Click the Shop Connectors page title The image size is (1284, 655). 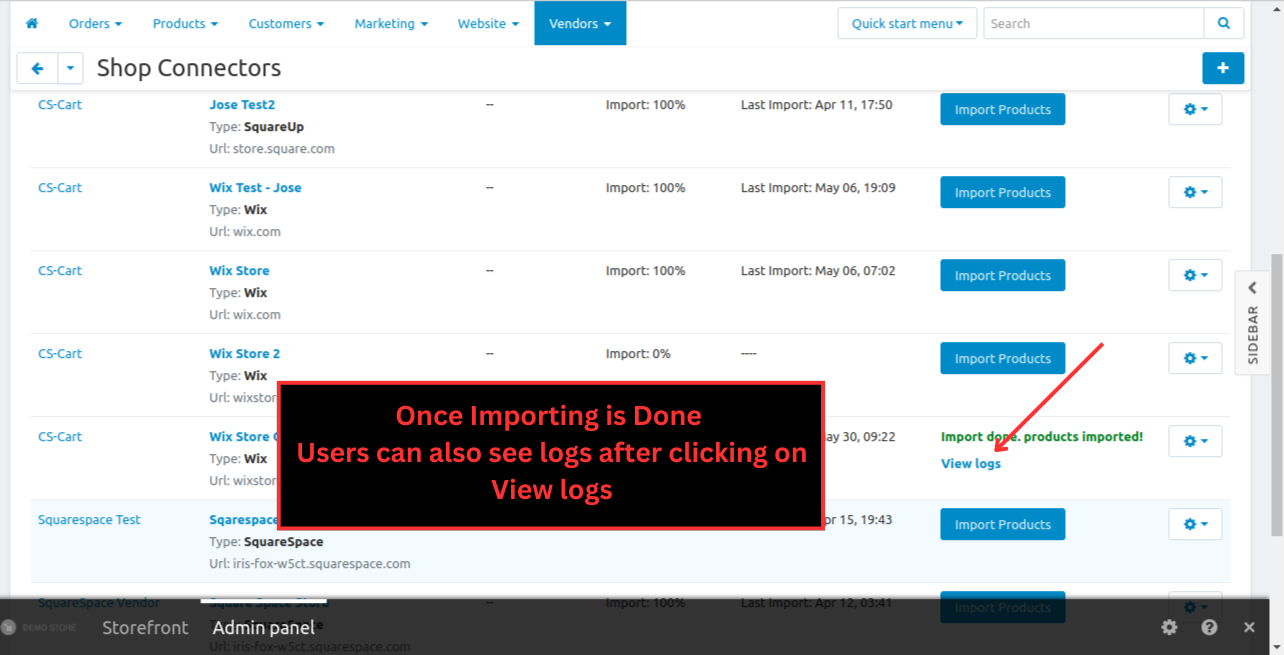(x=189, y=68)
